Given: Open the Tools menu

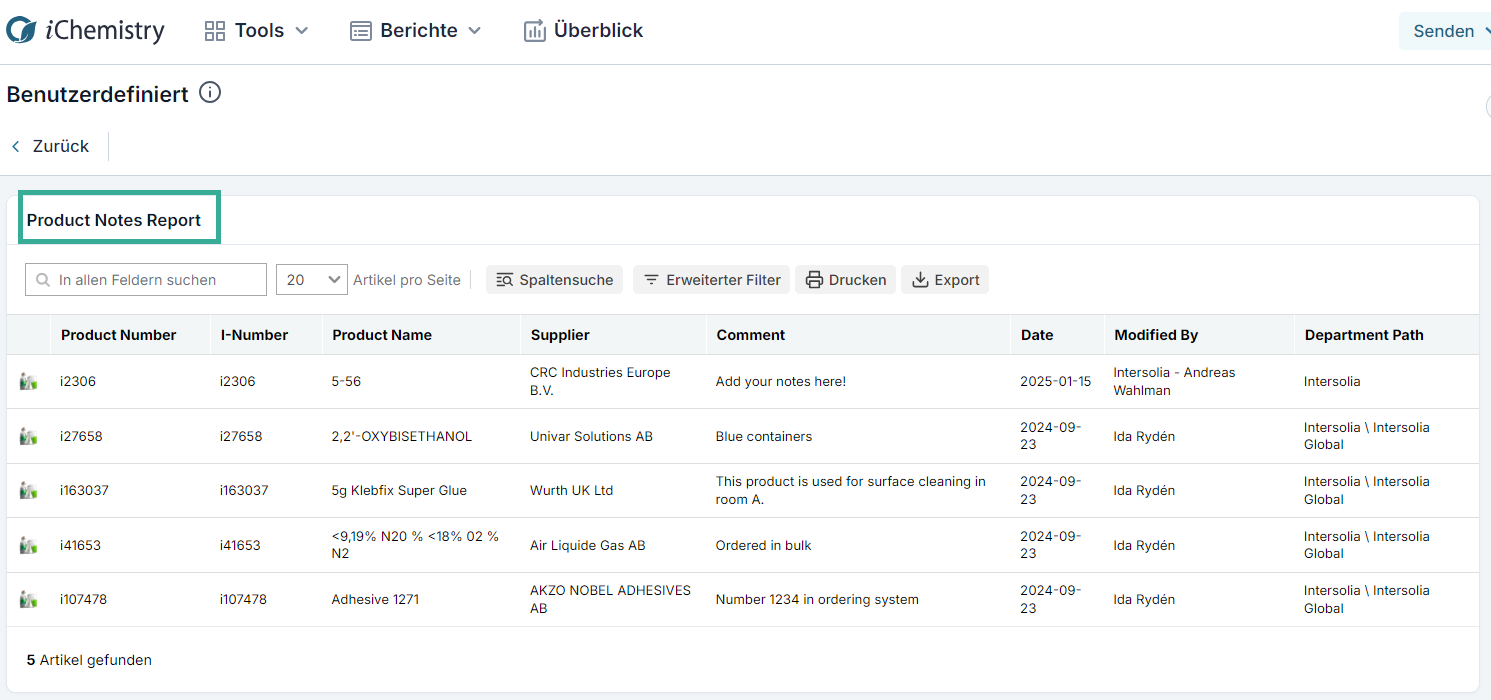Looking at the screenshot, I should [256, 31].
